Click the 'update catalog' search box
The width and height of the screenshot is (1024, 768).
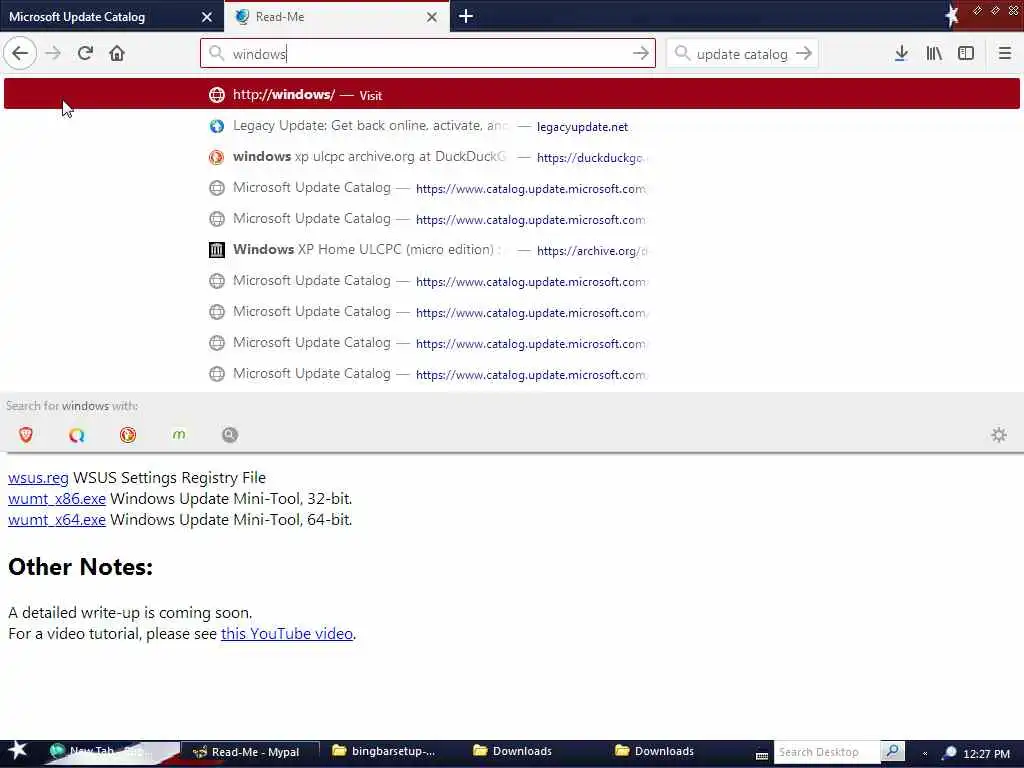(742, 54)
